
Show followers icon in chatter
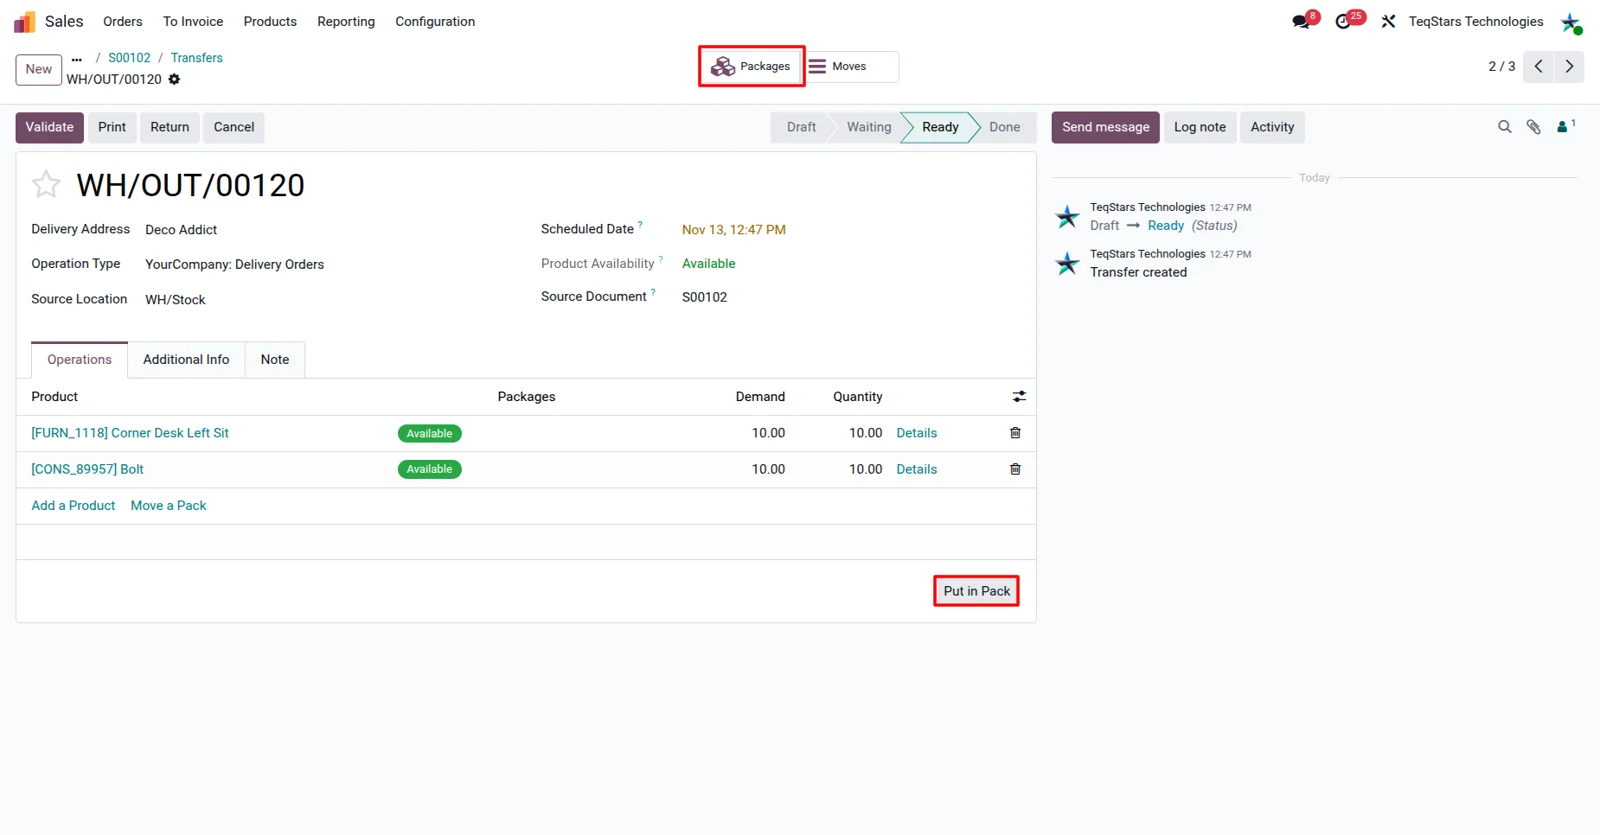(x=1565, y=126)
